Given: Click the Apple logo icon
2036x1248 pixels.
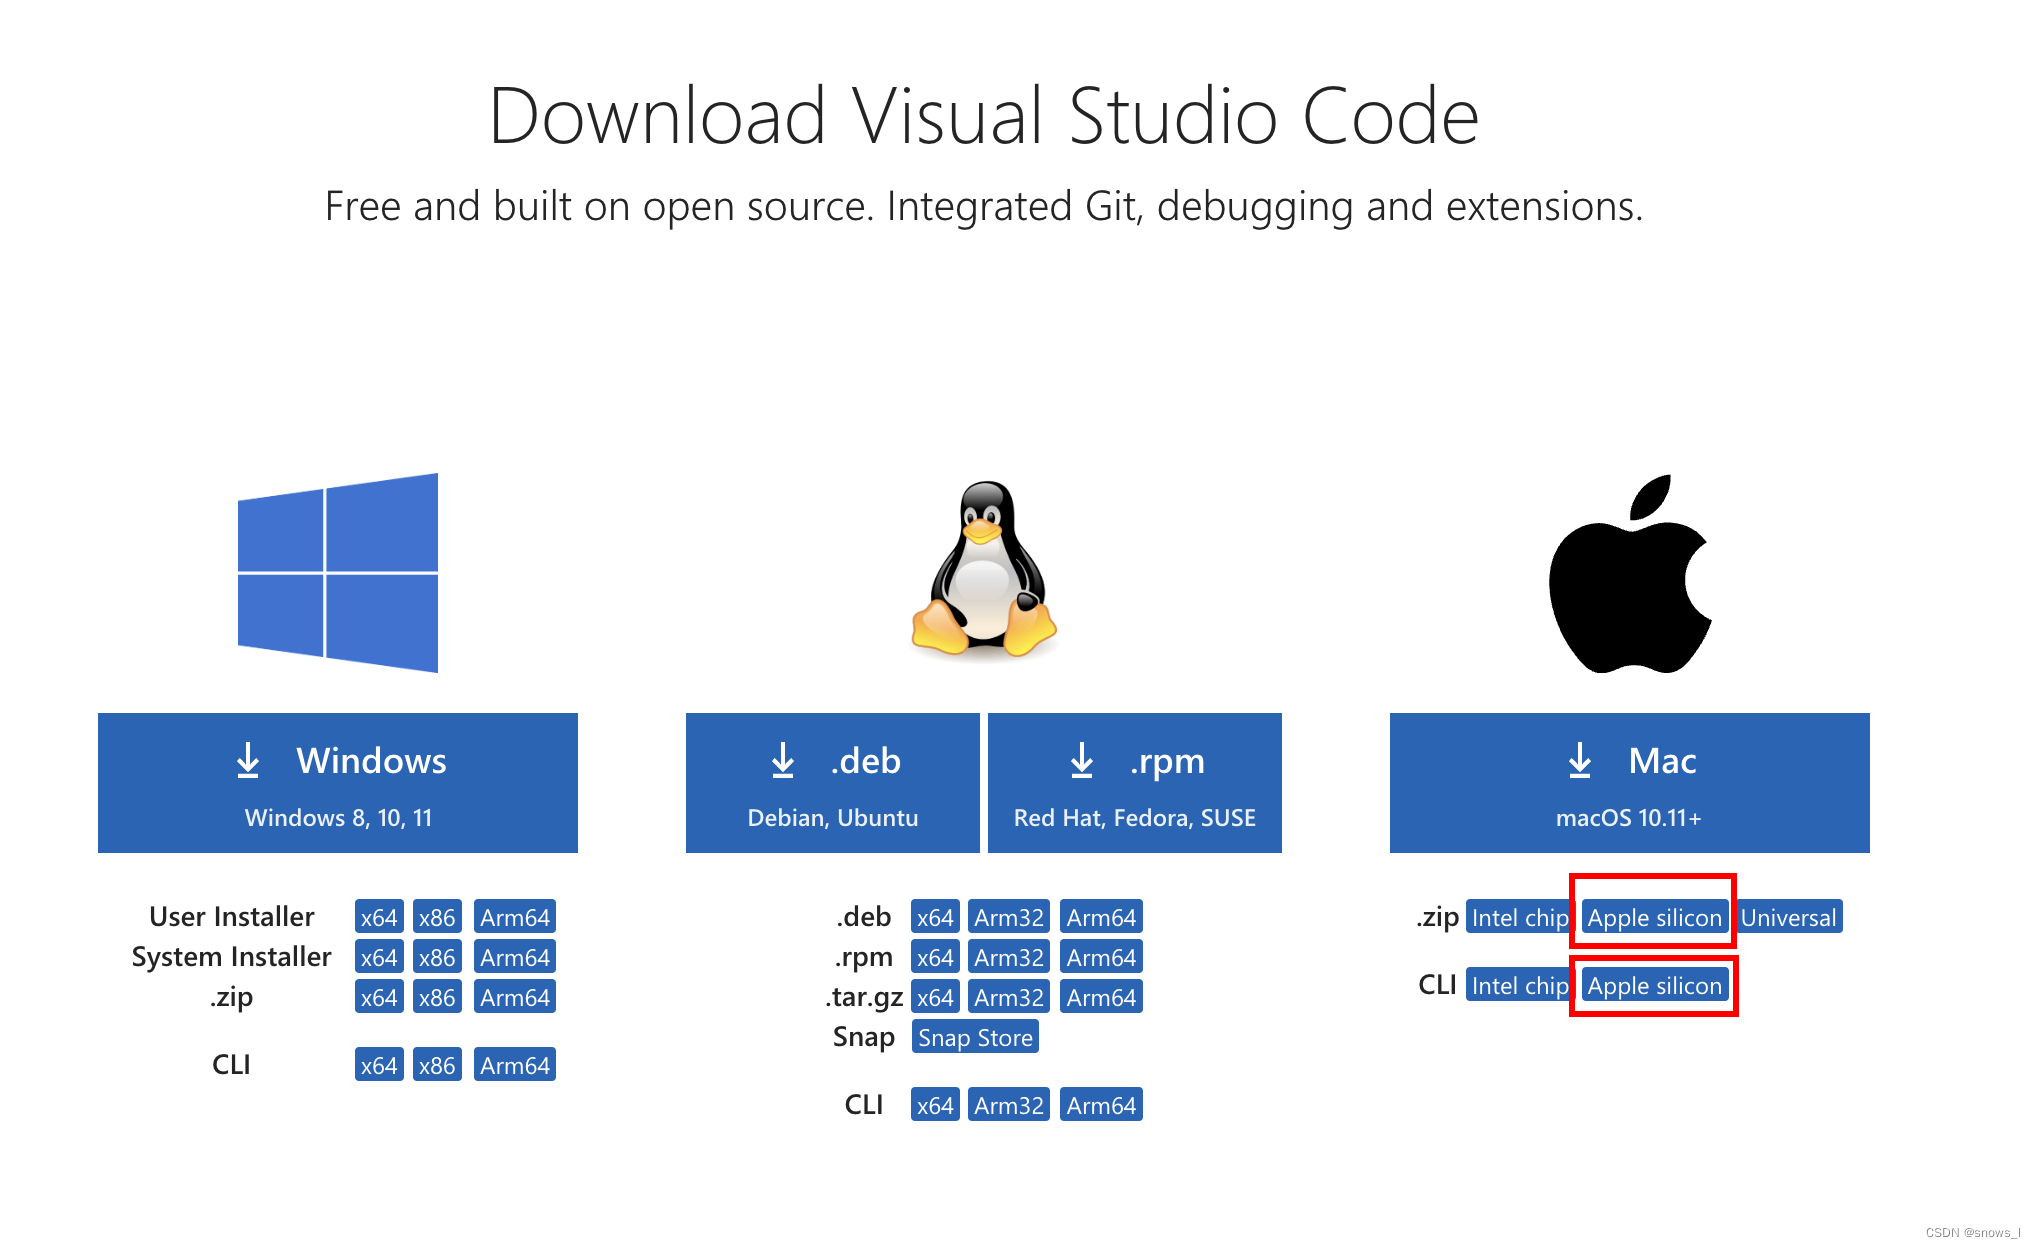Looking at the screenshot, I should click(x=1630, y=574).
